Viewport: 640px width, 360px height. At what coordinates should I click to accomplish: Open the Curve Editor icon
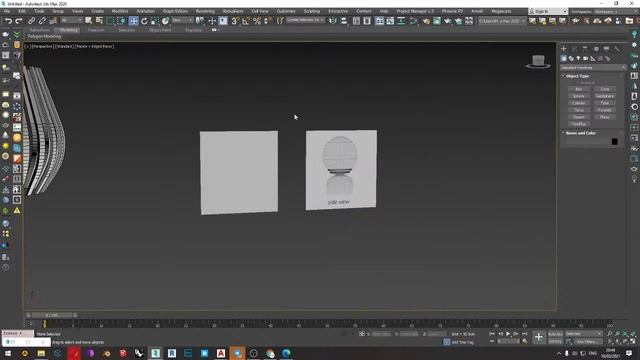click(390, 21)
